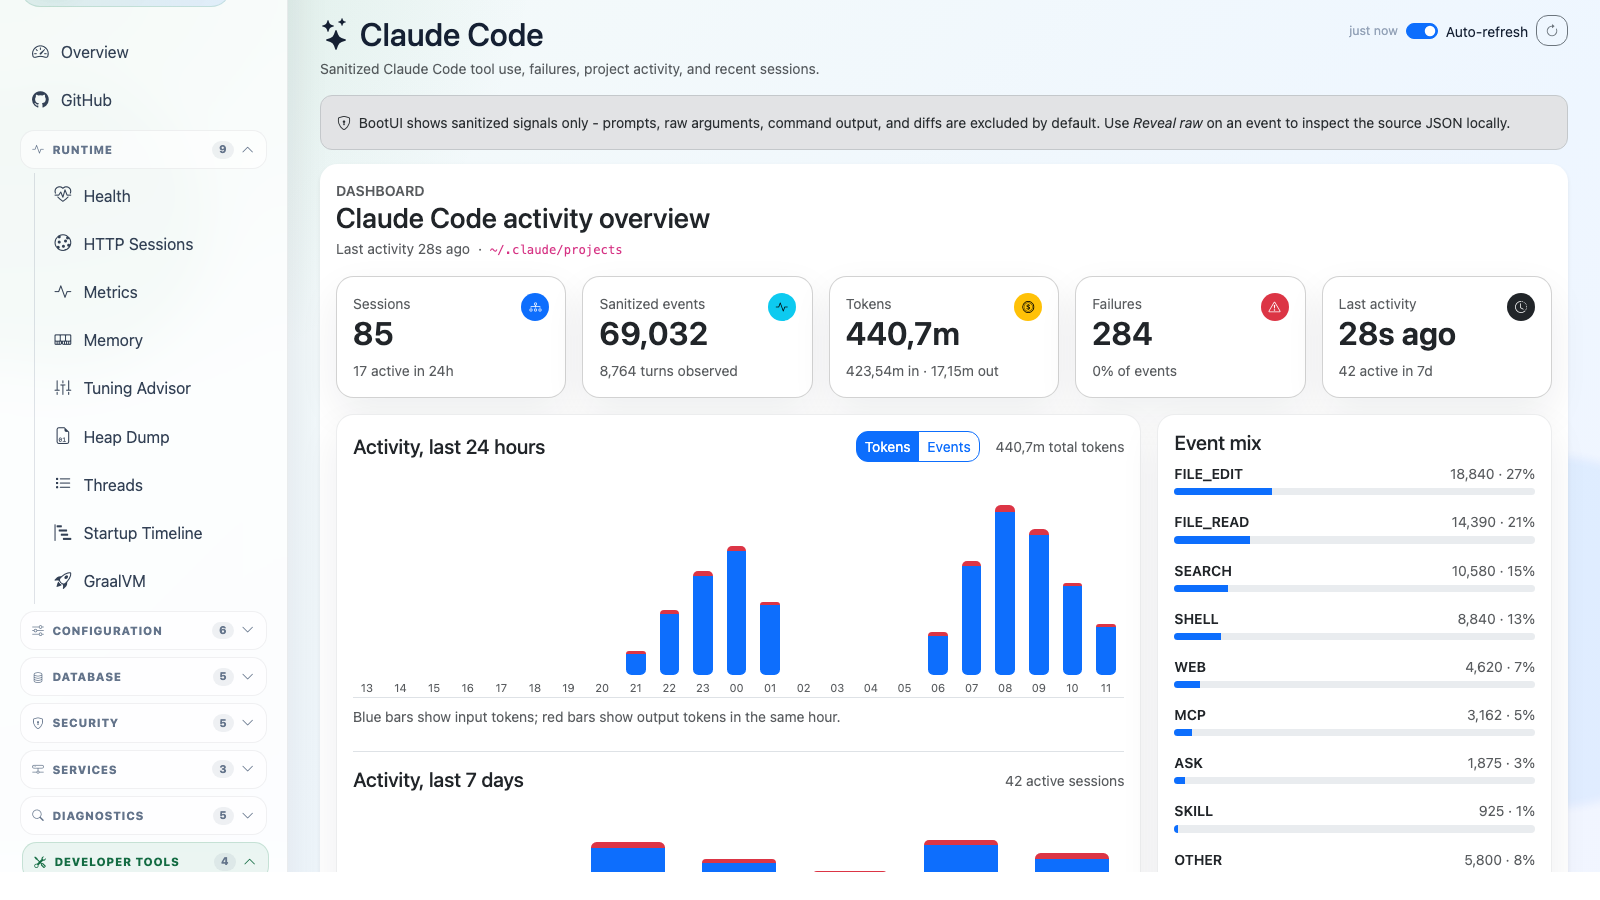Click the Database section icon
Image resolution: width=1600 pixels, height=900 pixels.
(x=38, y=677)
